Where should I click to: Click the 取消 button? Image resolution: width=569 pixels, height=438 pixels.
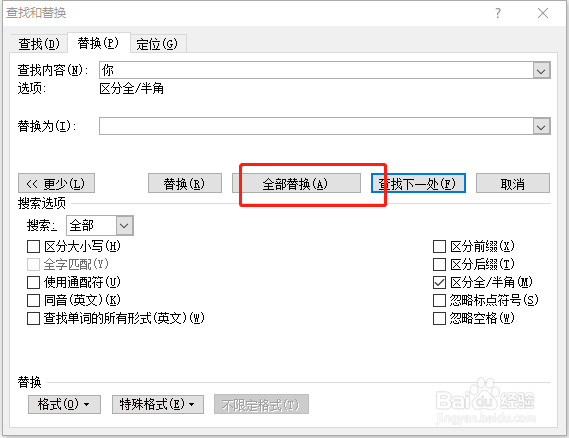click(x=513, y=184)
